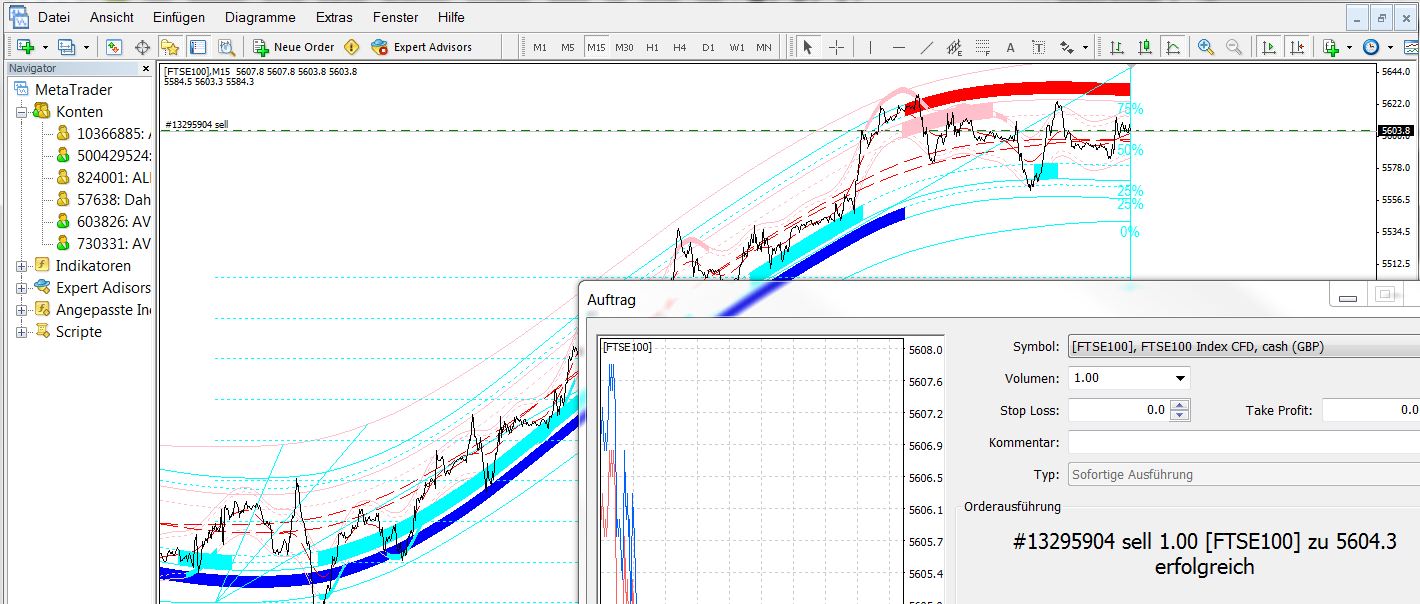The height and width of the screenshot is (604, 1420).
Task: Switch chart to H1 timeframe
Action: (652, 47)
